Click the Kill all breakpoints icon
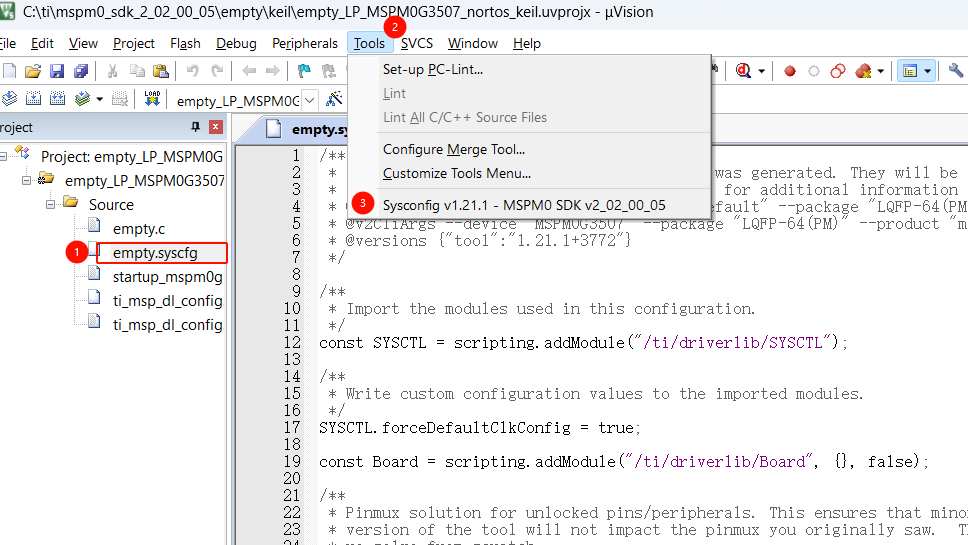 point(862,71)
